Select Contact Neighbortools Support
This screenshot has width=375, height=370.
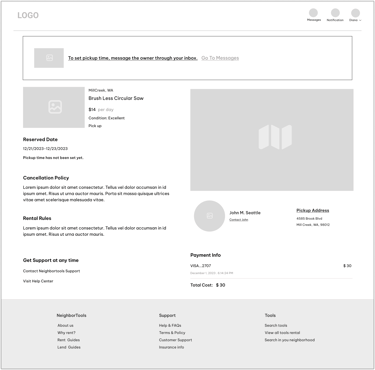click(x=51, y=271)
